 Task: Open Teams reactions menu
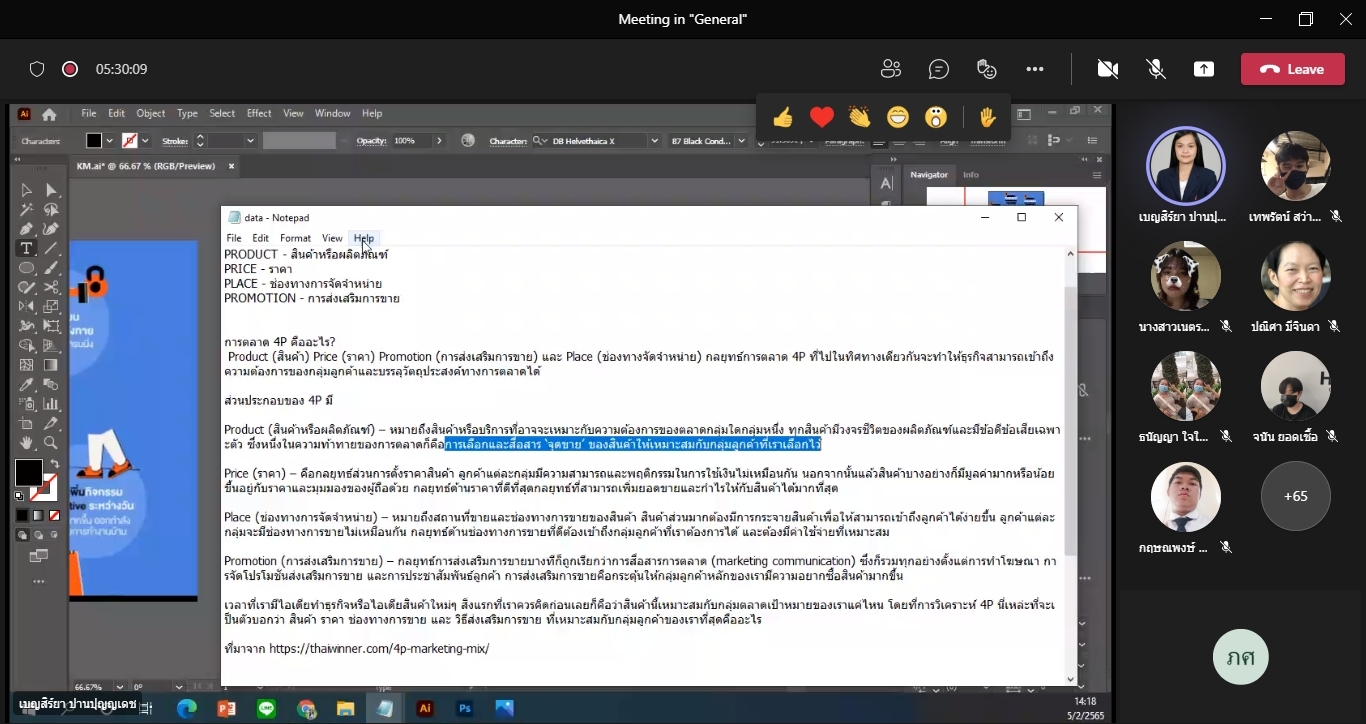pos(987,69)
